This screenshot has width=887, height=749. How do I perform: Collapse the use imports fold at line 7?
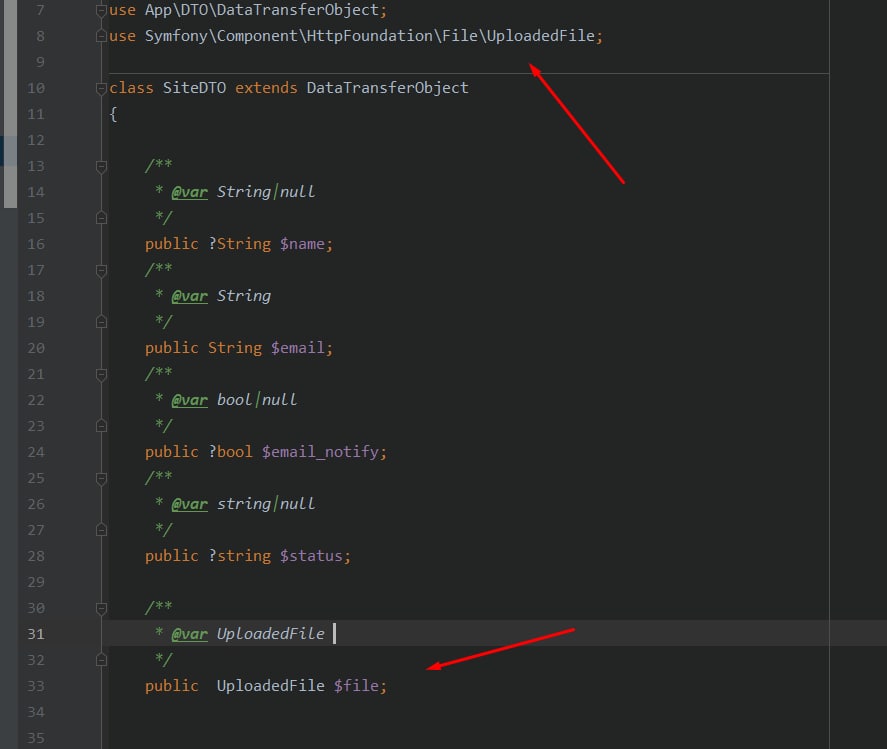coord(101,10)
